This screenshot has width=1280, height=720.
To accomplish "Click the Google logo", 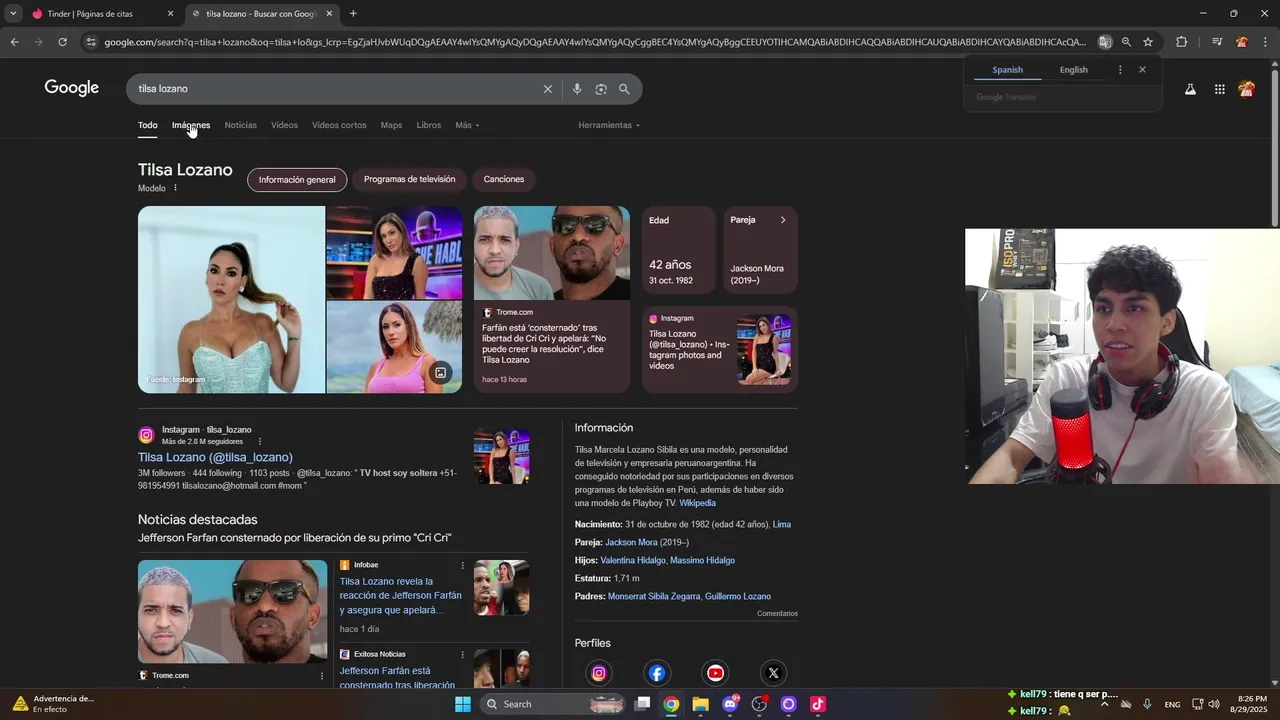I will (x=71, y=88).
